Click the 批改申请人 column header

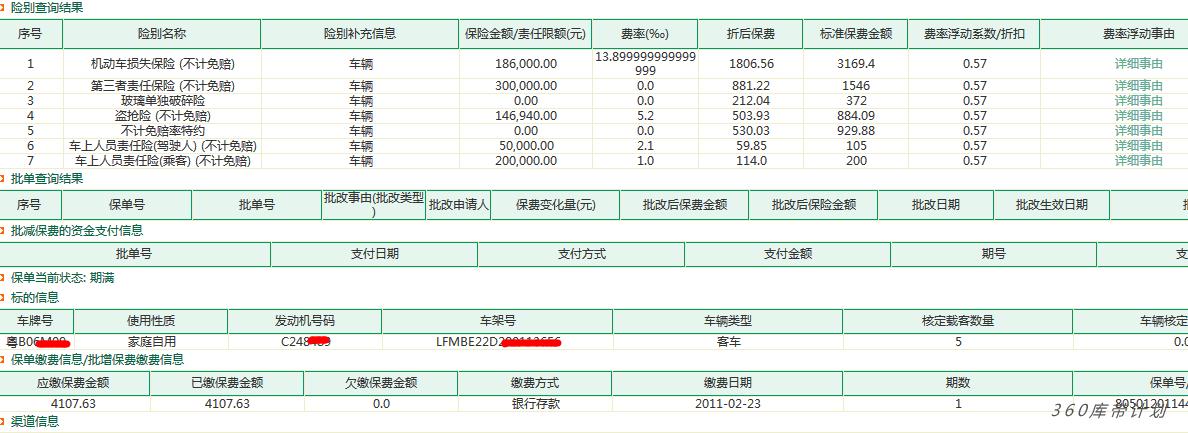tap(458, 204)
